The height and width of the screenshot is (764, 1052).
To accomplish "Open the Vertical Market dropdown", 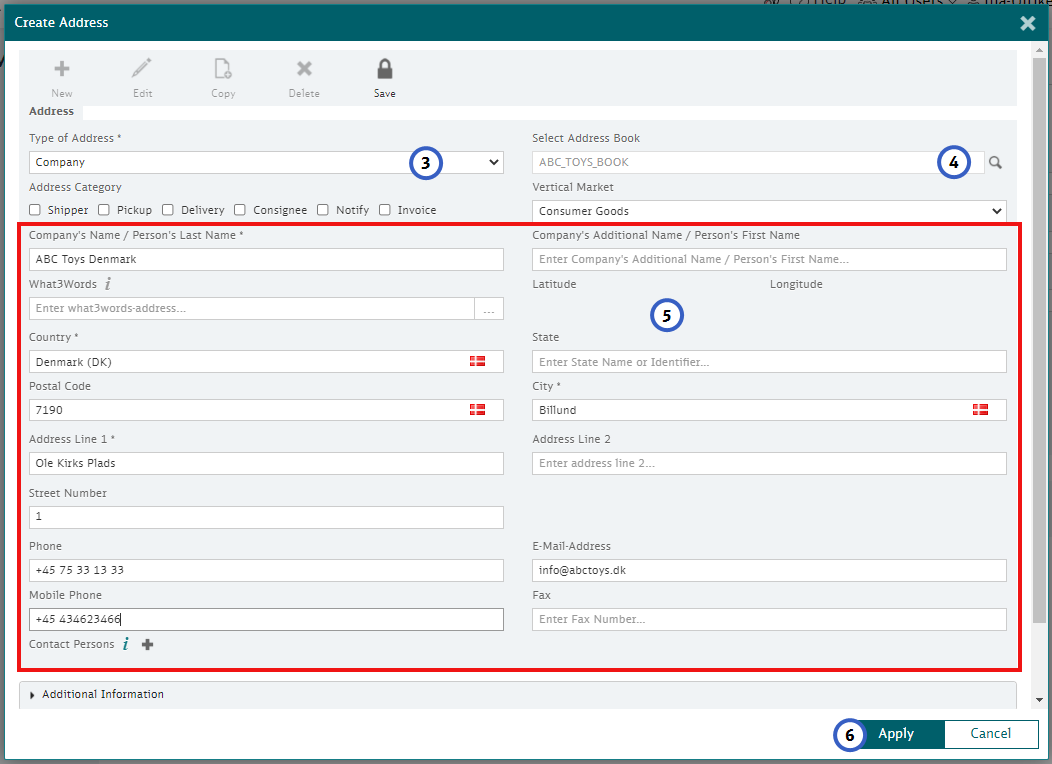I will (x=769, y=211).
